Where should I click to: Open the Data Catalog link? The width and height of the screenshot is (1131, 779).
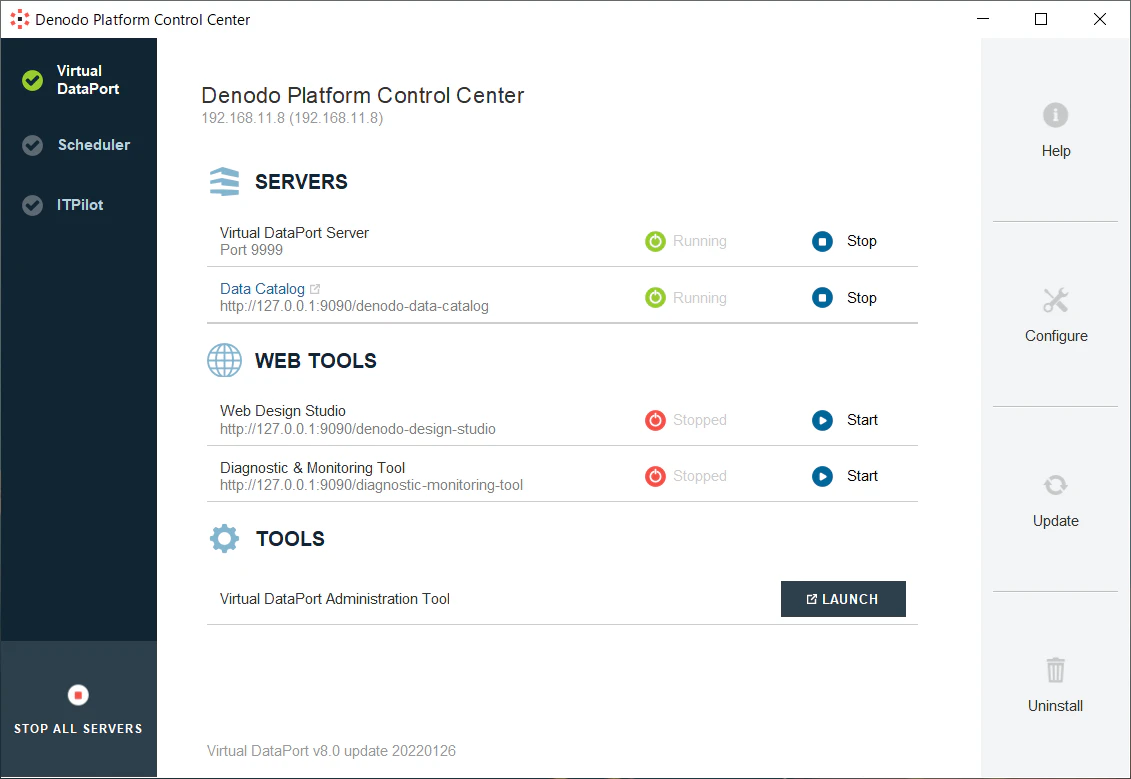pos(263,289)
